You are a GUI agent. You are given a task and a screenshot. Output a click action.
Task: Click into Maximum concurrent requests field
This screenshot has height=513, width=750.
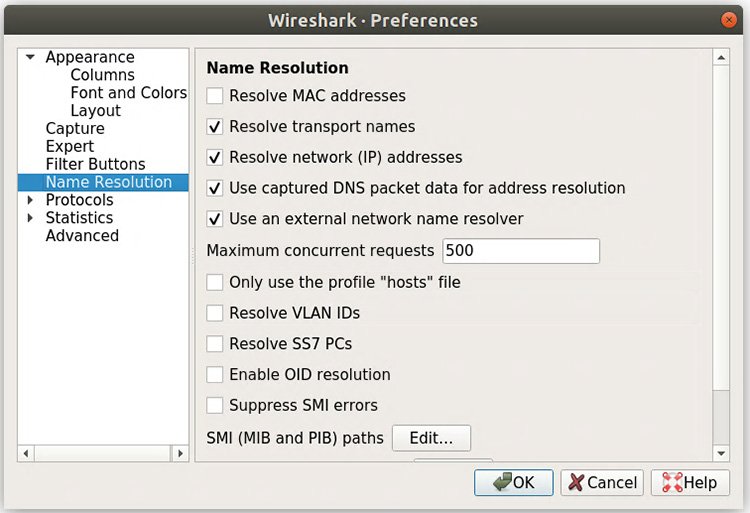tap(520, 251)
